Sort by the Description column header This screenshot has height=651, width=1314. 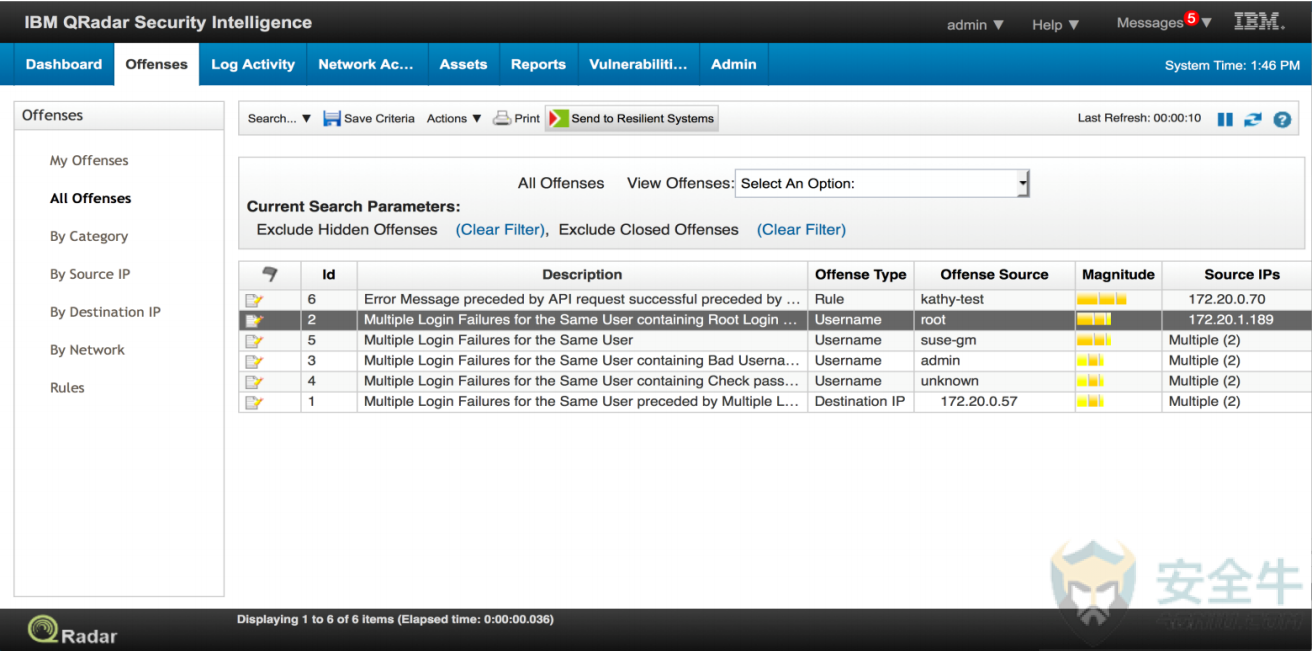(582, 275)
